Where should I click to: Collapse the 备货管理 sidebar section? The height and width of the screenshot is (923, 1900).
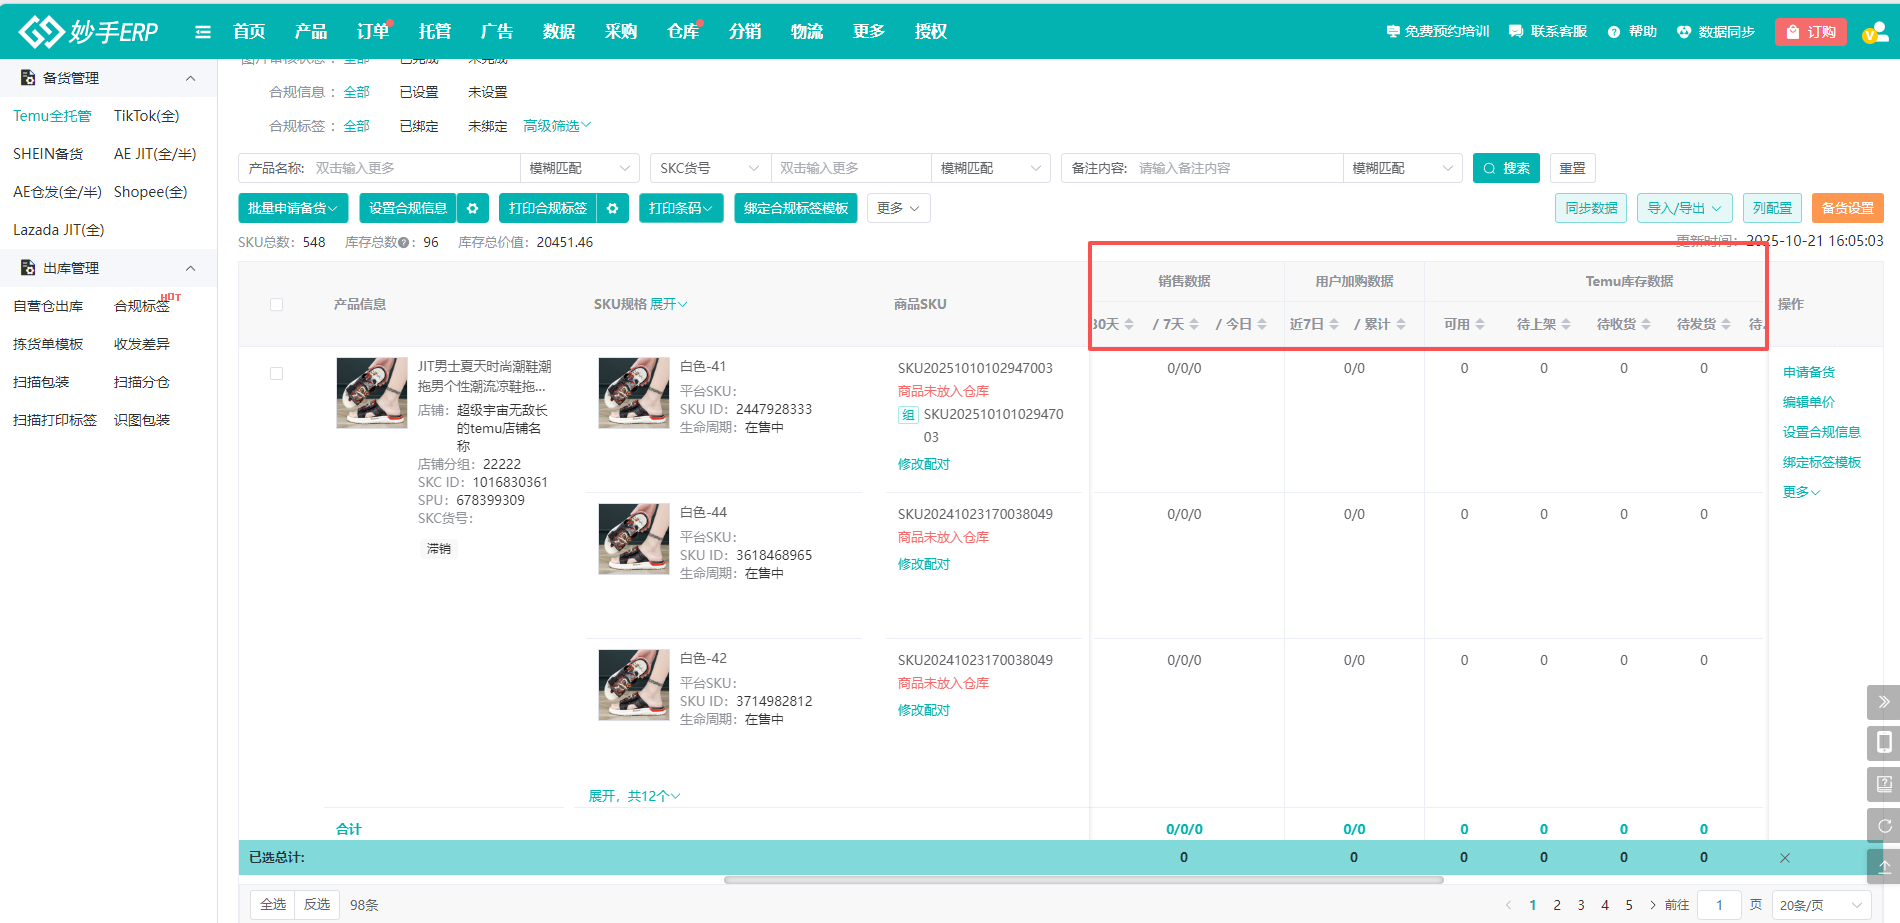coord(190,78)
